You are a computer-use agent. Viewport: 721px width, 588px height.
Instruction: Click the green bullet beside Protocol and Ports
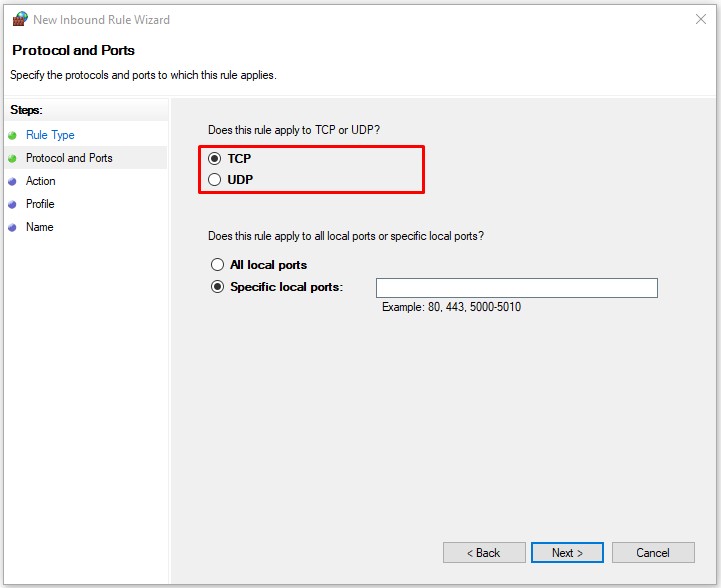coord(12,158)
